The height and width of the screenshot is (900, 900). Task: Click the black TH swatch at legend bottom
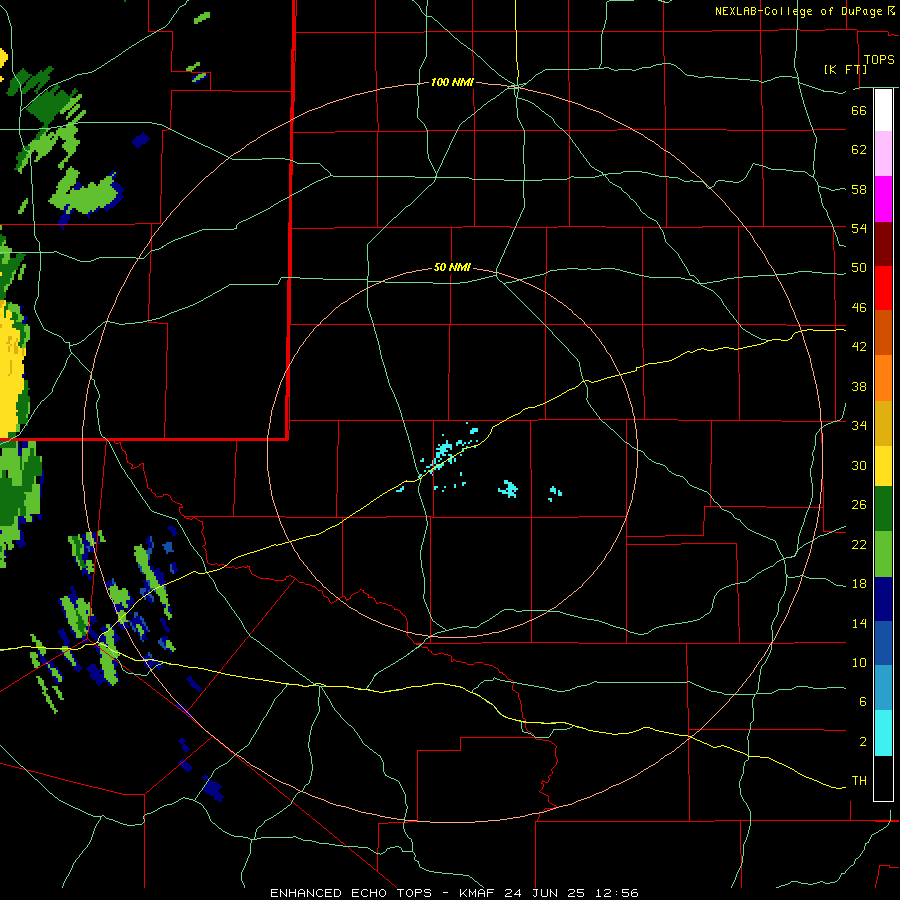click(x=883, y=778)
